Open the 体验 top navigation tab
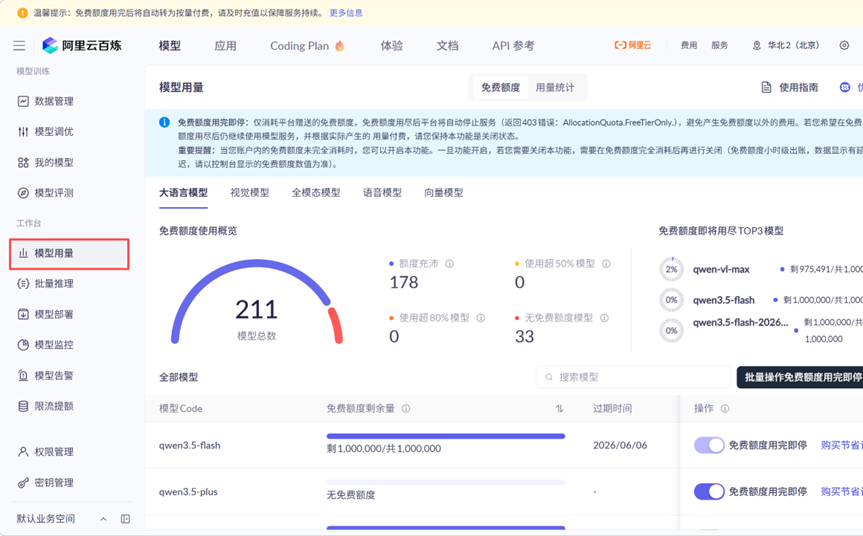The height and width of the screenshot is (536, 863). pos(391,46)
